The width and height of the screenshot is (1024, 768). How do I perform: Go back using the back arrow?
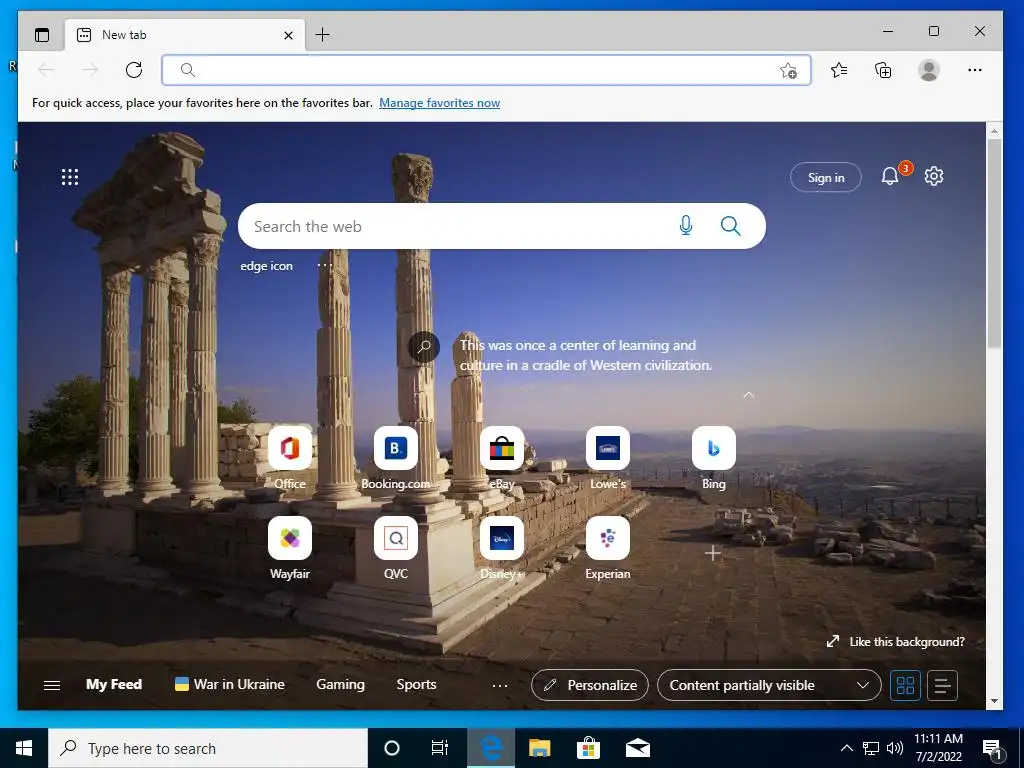pyautogui.click(x=46, y=70)
